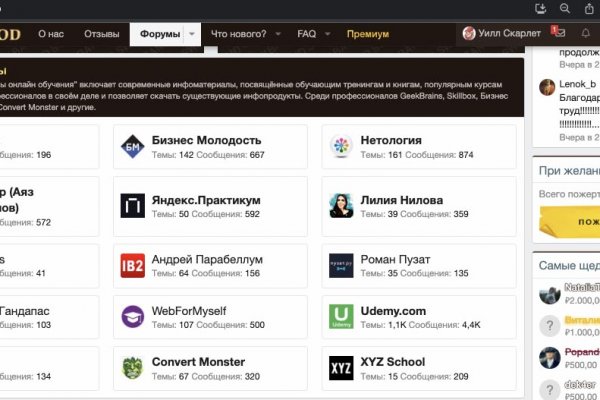600x400 pixels.
Task: Click the XYZ School logo icon
Action: point(341,370)
